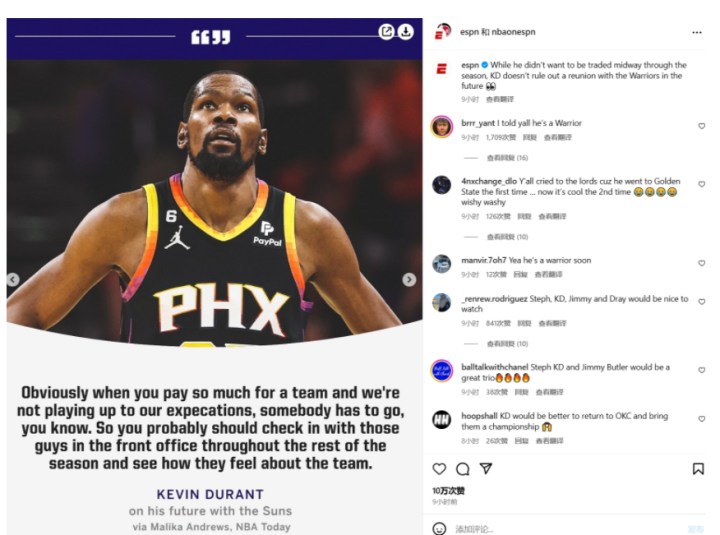
Task: Click the open-in-new-window icon on the image
Action: (387, 31)
